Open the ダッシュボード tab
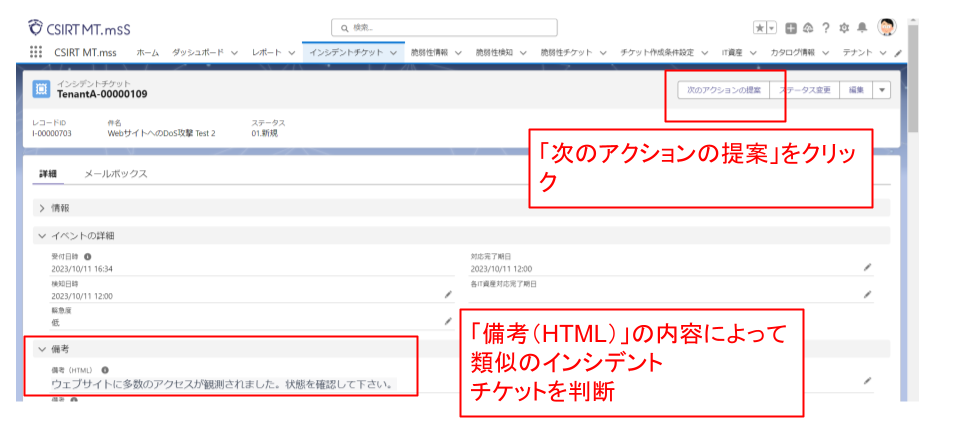This screenshot has width=960, height=428. [x=198, y=53]
